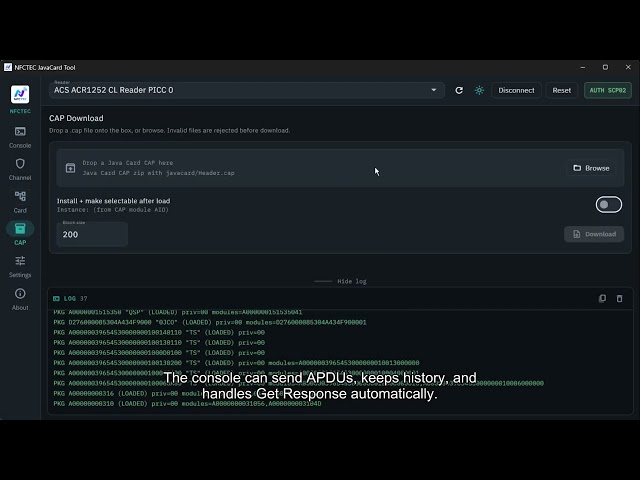
Task: Minimize the NFCTEC JavaCard Tool window
Action: 583,67
